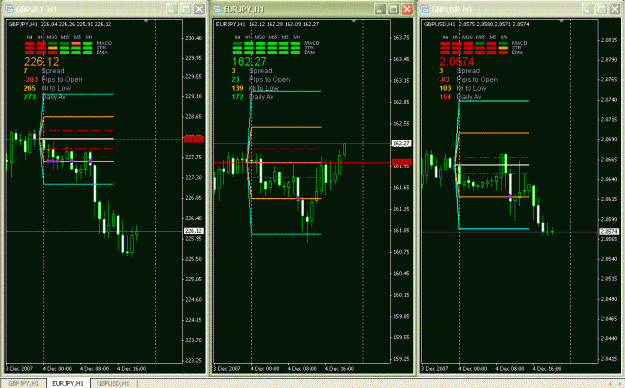Image resolution: width=625 pixels, height=388 pixels.
Task: Click the MACD indicator label in GBPJPY chart
Action: tap(104, 43)
